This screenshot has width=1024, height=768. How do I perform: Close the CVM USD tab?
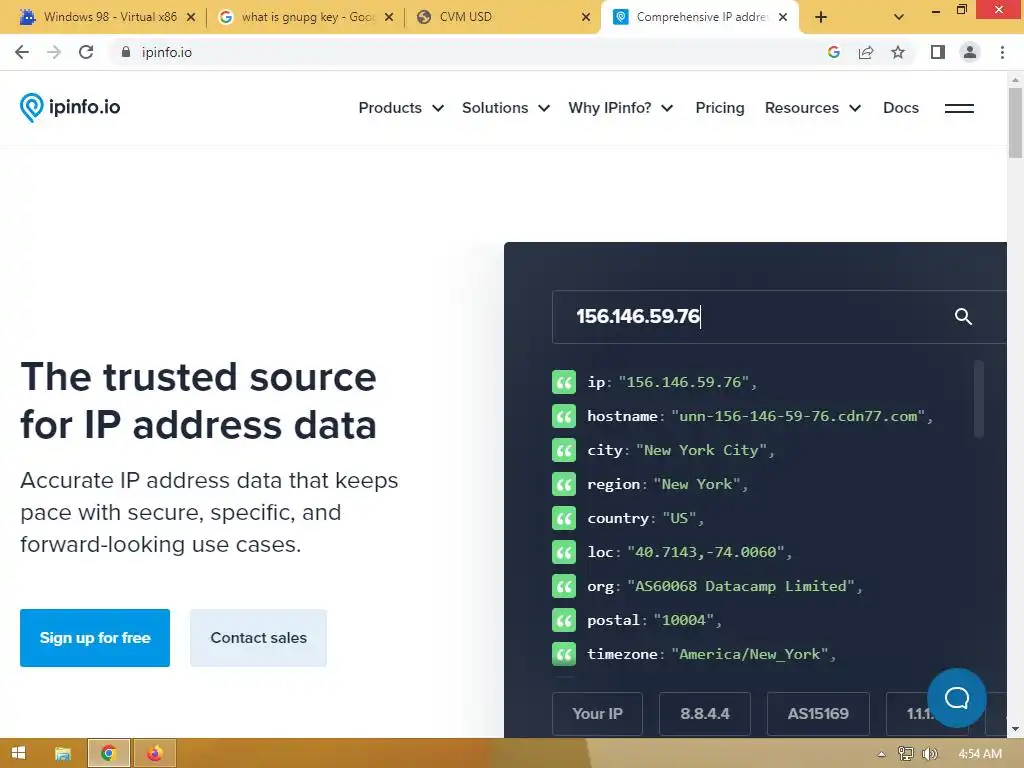pos(586,17)
